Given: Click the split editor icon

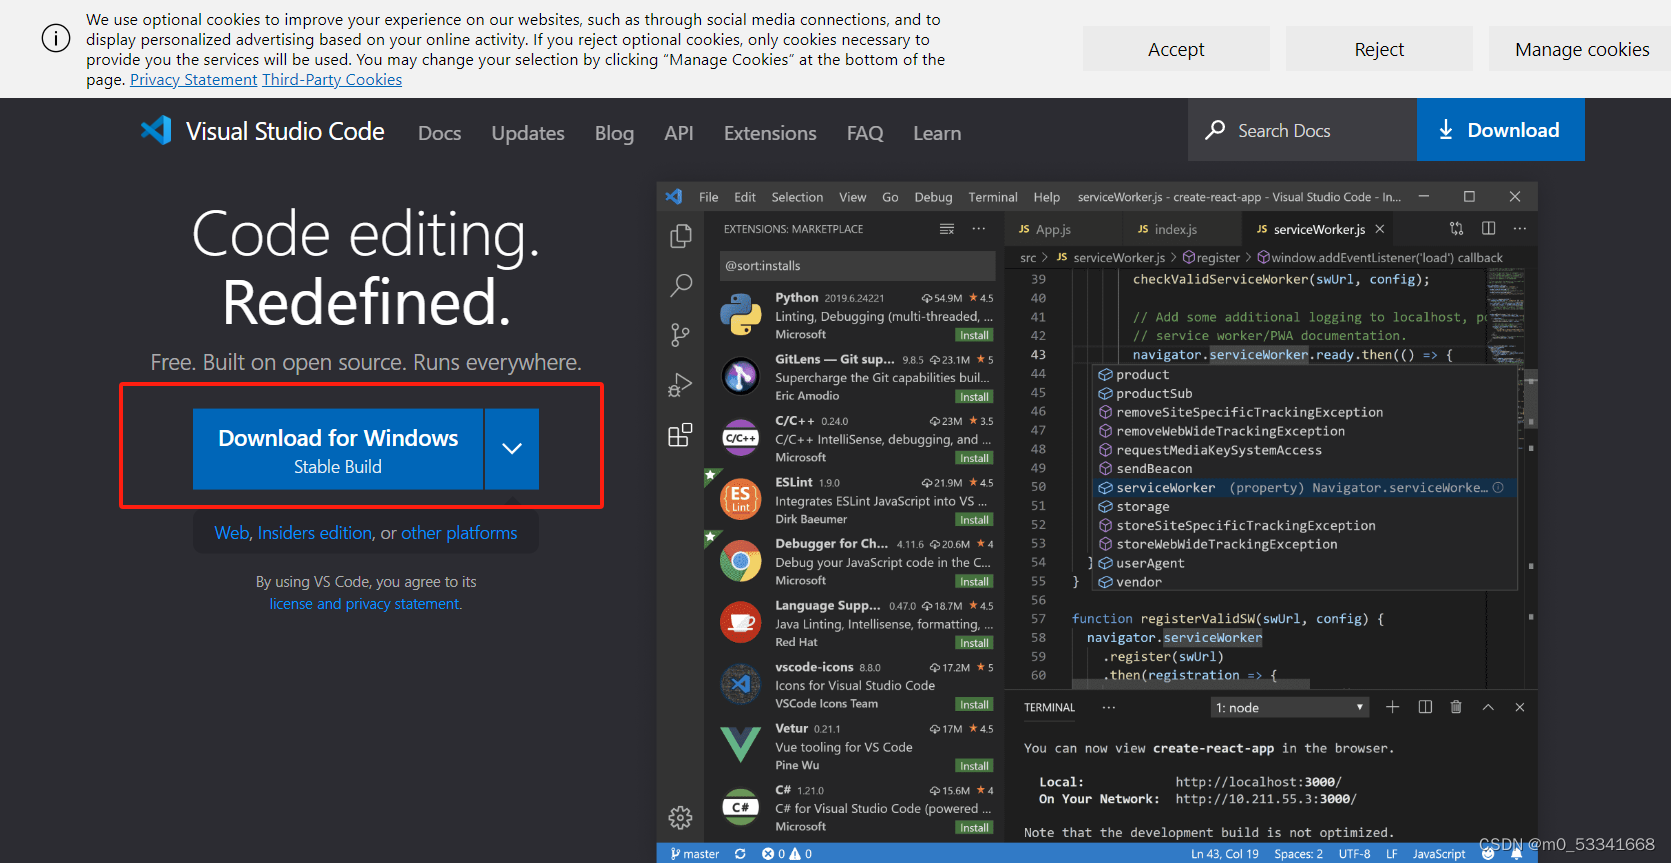Looking at the screenshot, I should (x=1488, y=229).
